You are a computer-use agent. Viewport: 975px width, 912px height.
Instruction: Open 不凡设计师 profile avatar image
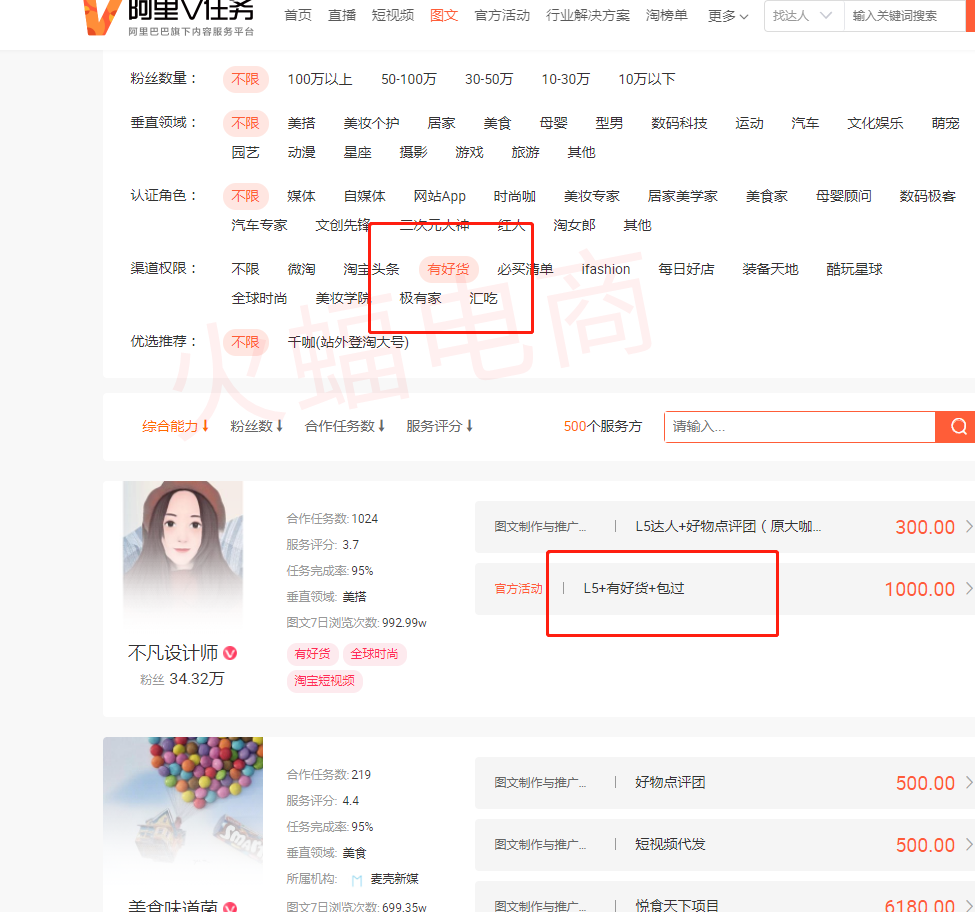pos(182,553)
